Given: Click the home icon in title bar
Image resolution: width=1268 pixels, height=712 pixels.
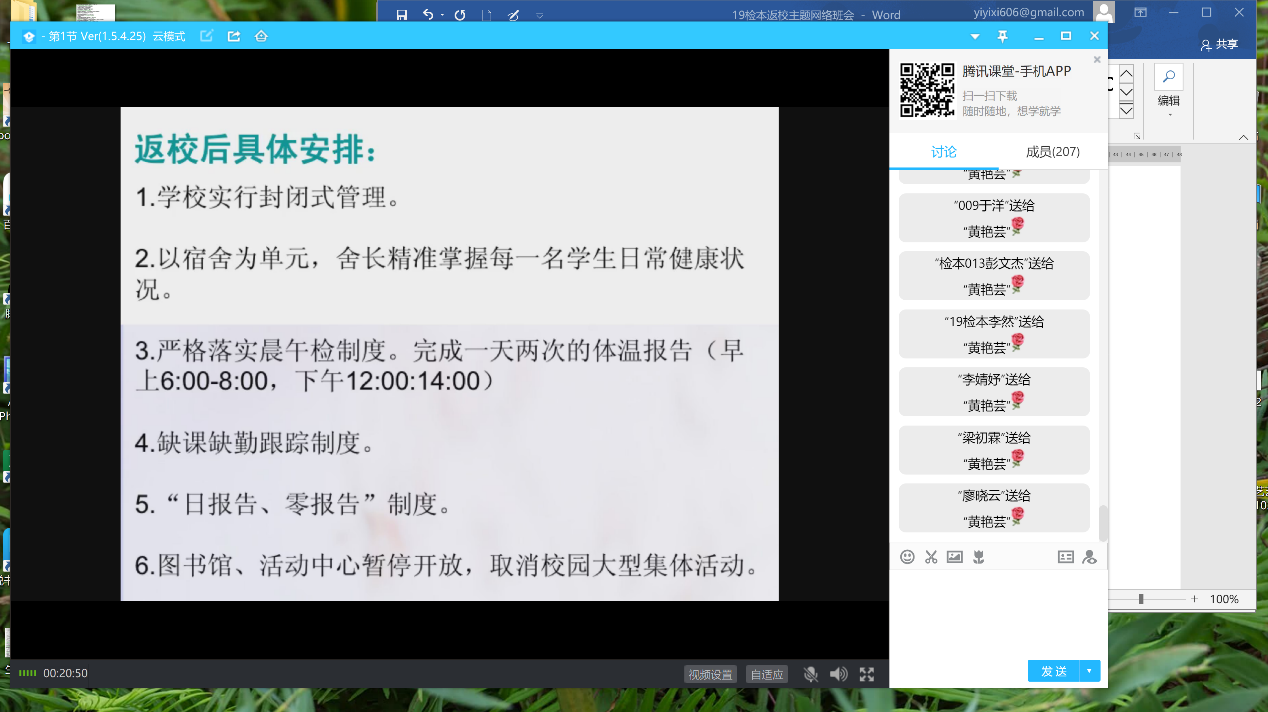Looking at the screenshot, I should point(261,36).
